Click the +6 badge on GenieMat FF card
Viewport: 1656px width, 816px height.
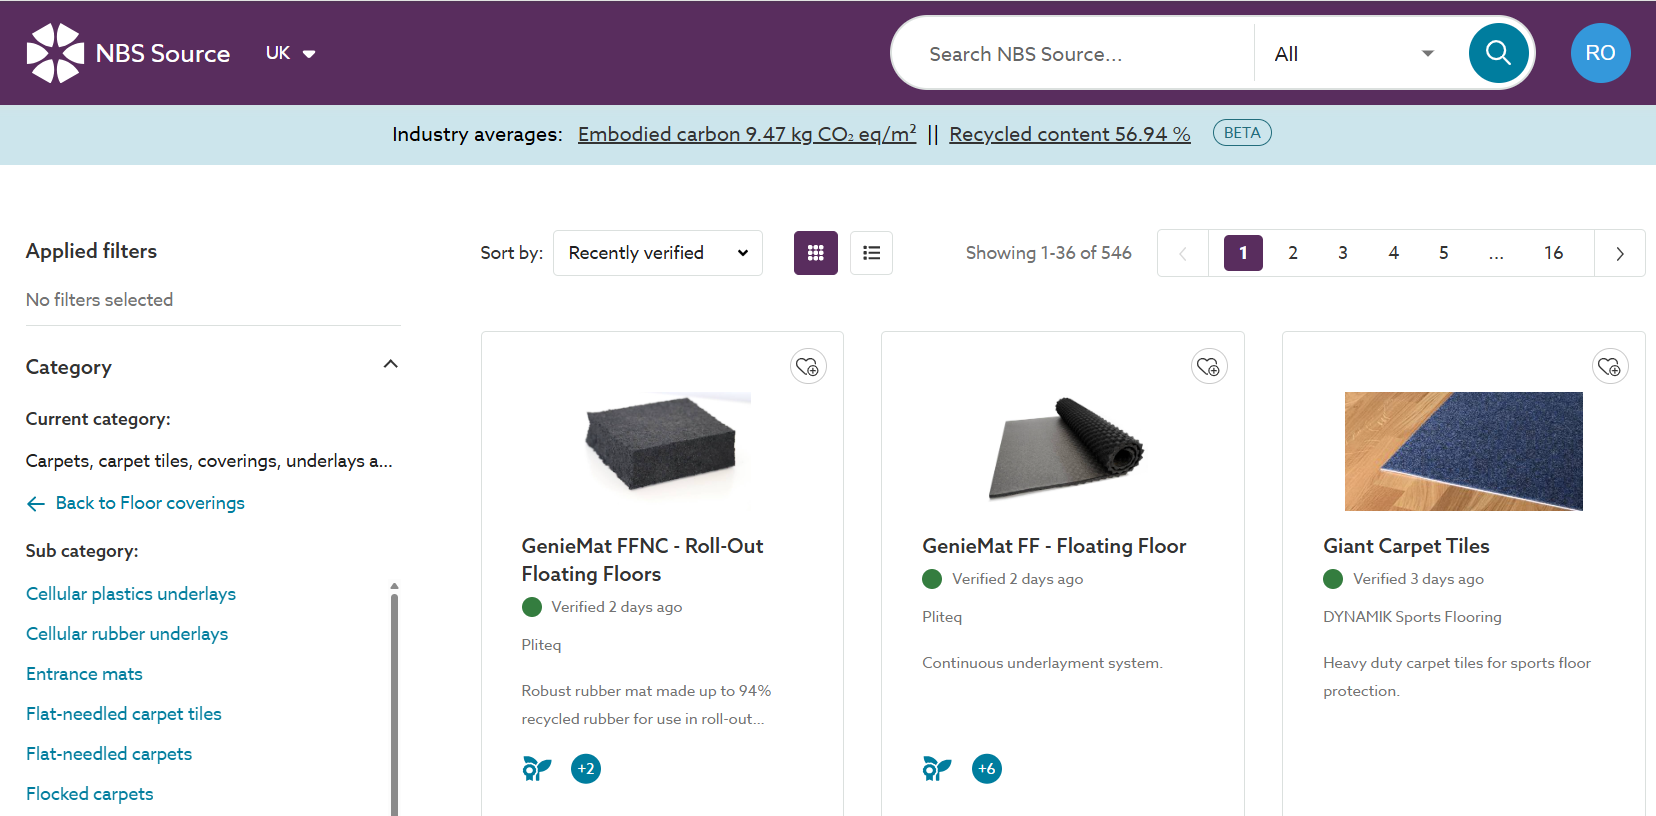[x=987, y=768]
